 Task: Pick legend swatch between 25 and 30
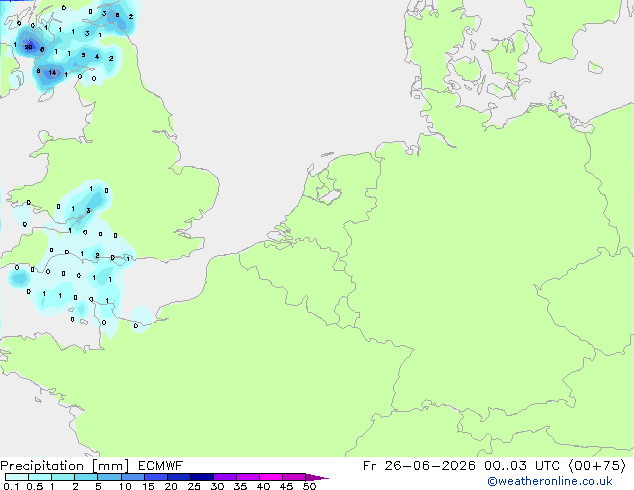click(x=201, y=477)
